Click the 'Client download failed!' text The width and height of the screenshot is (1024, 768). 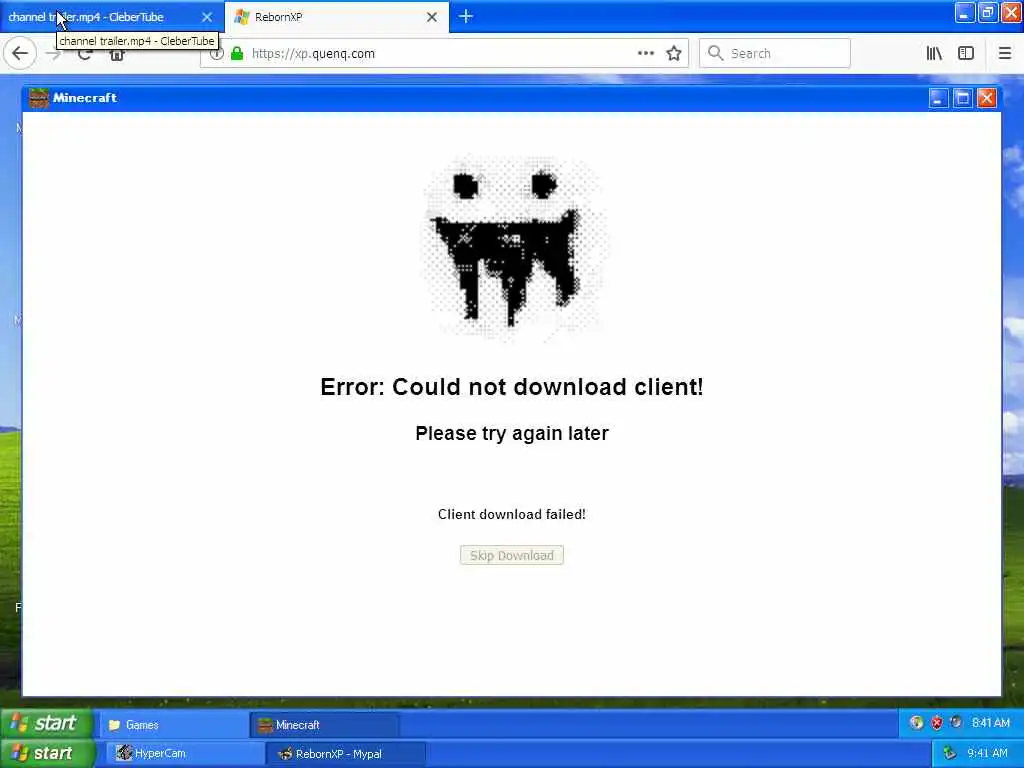511,515
